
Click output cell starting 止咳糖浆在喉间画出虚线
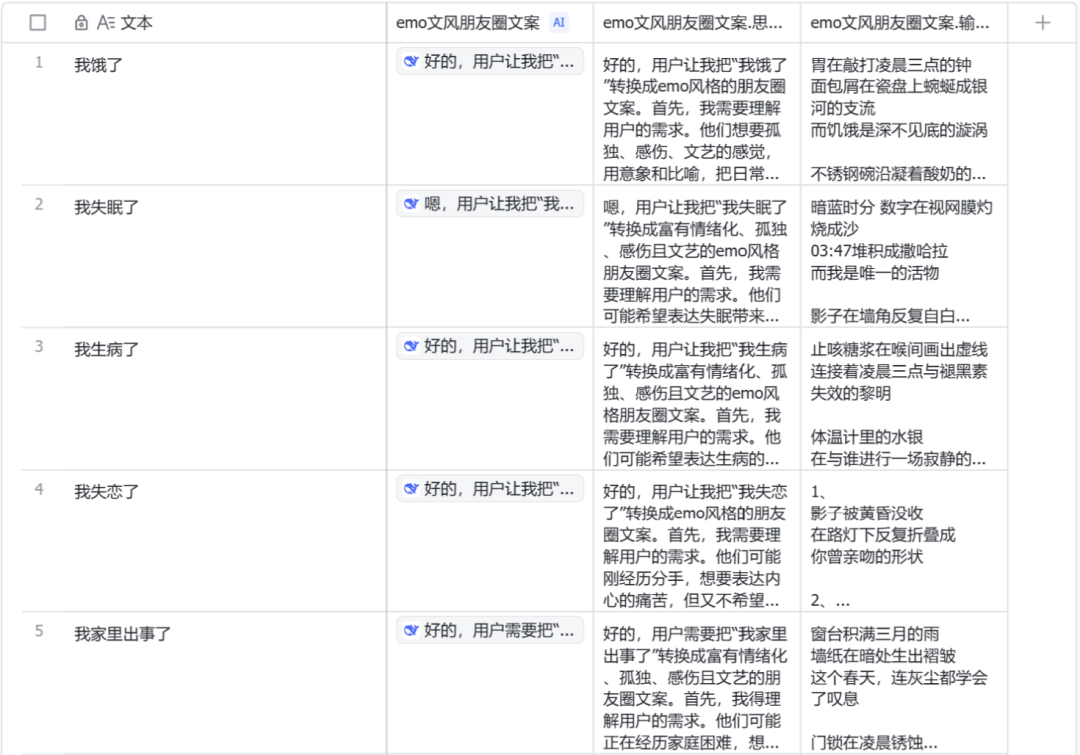(904, 399)
